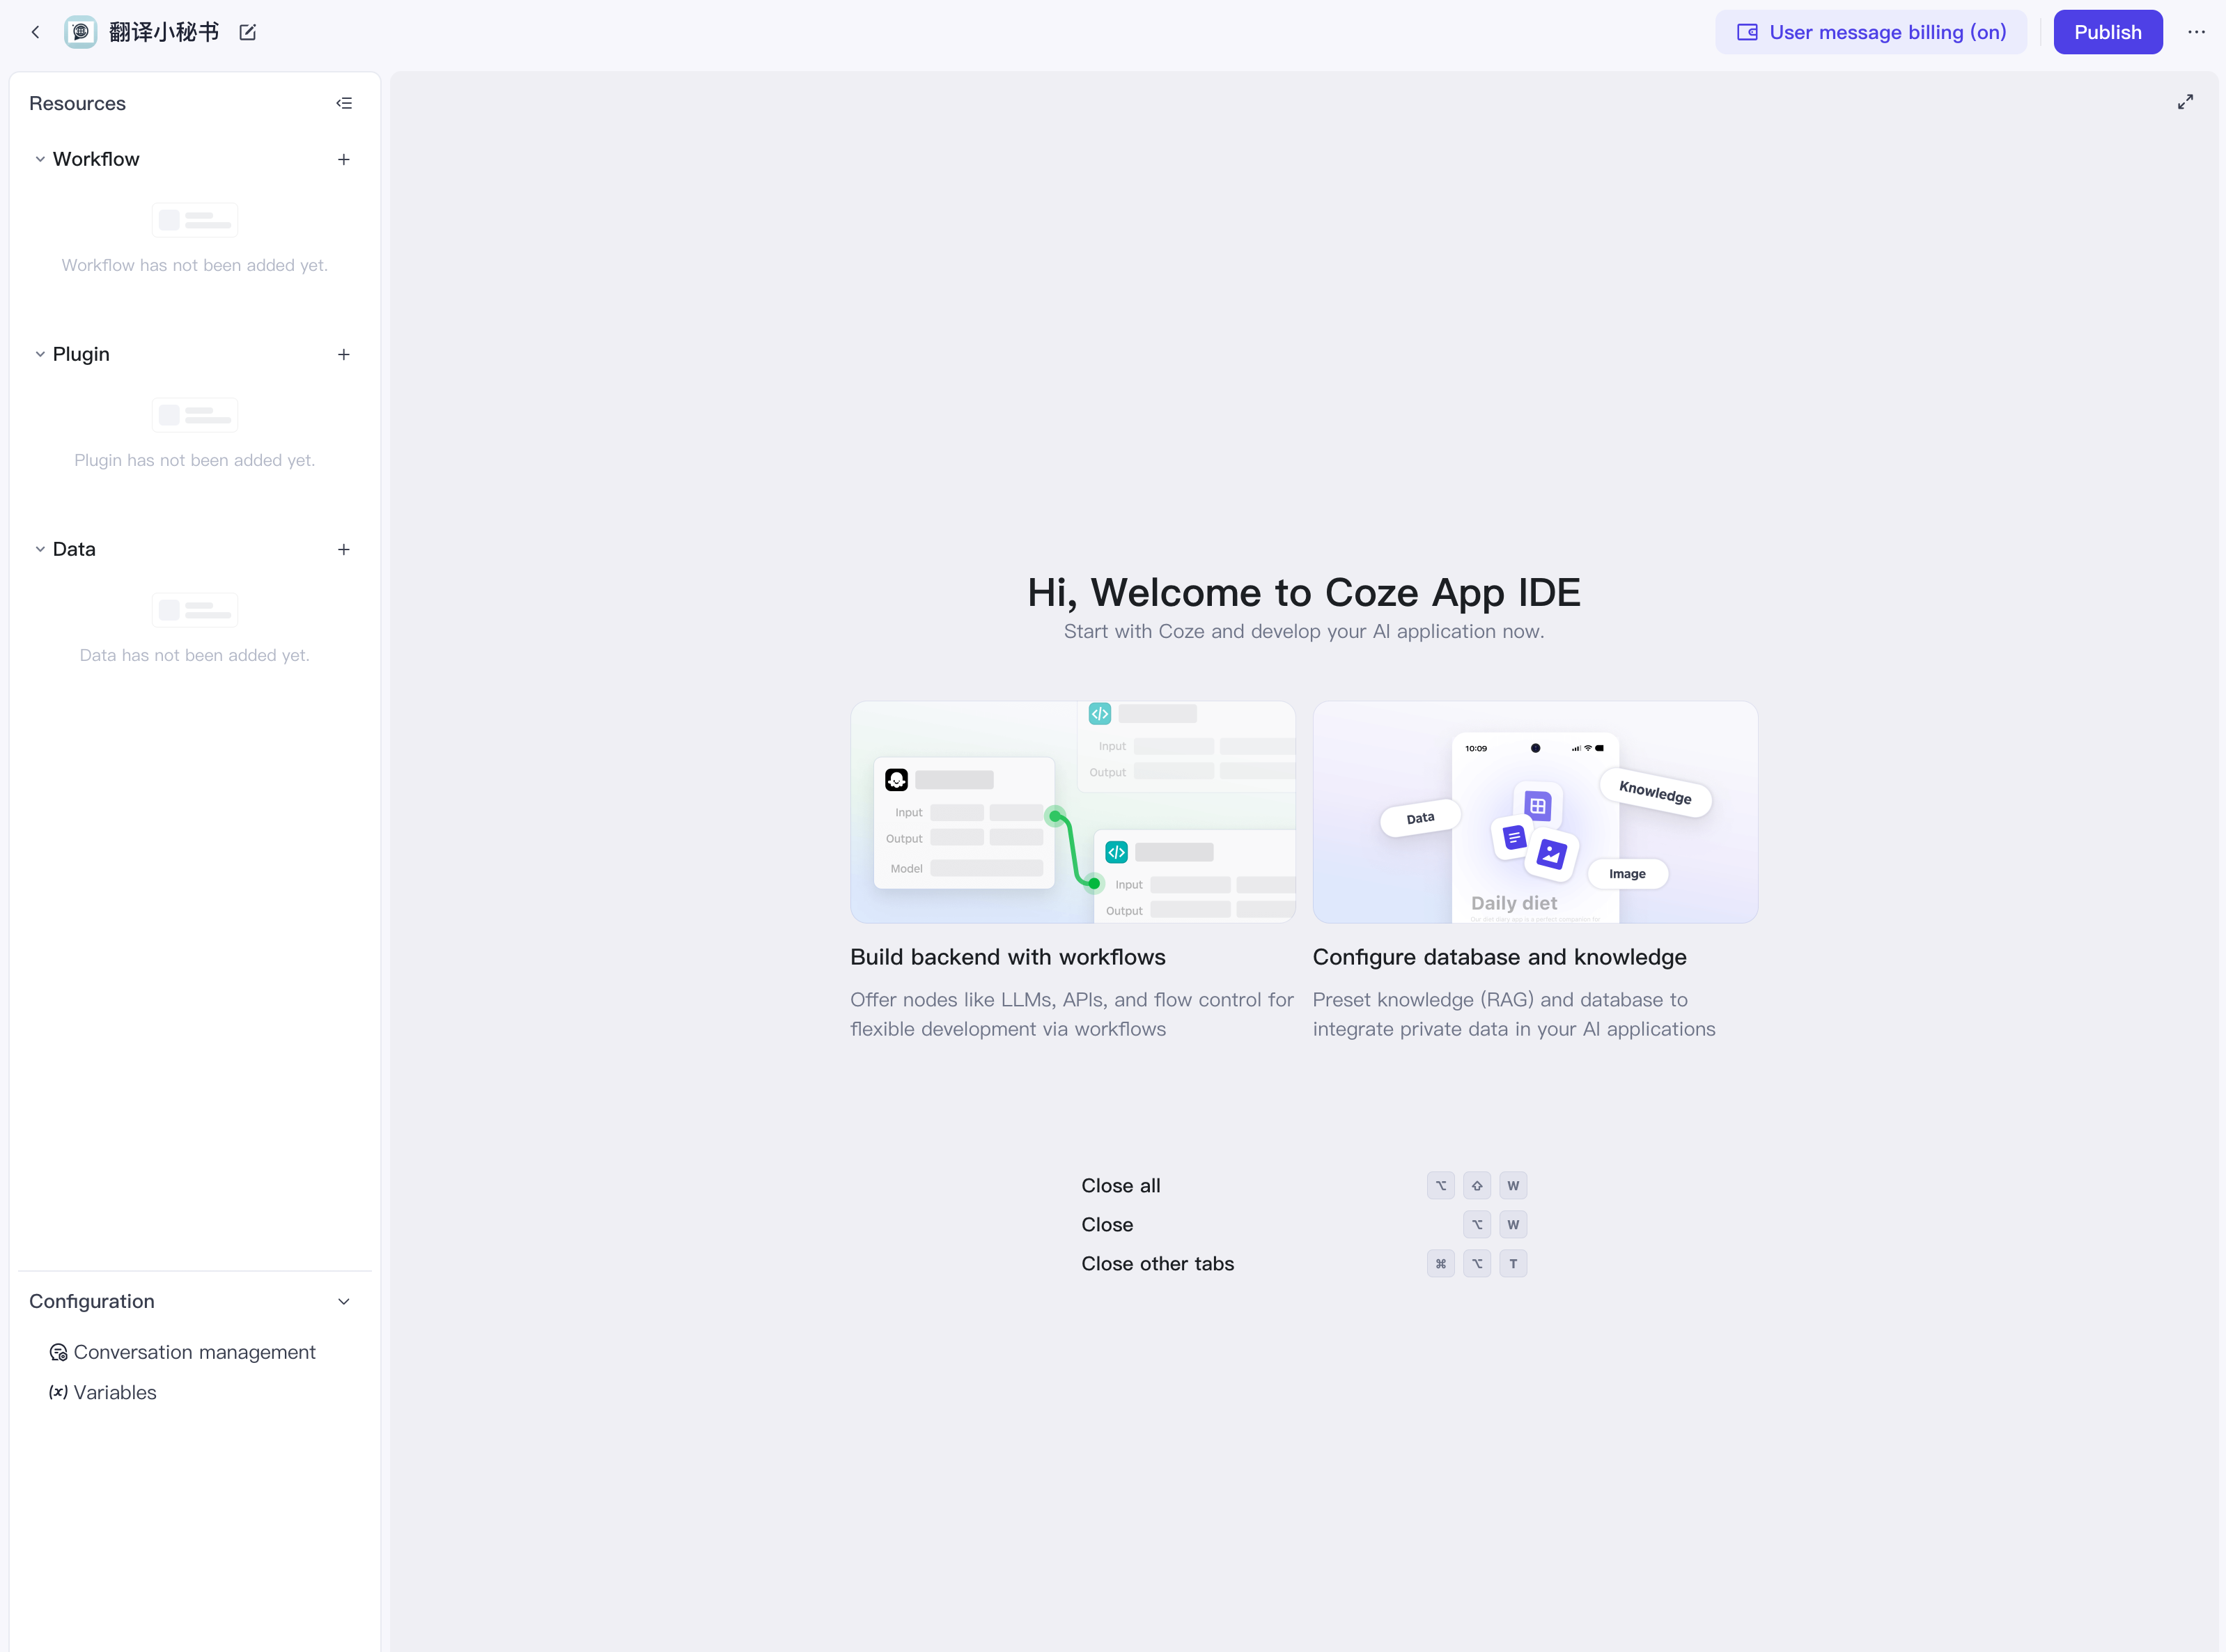Collapse the Plugin section chevron
Image resolution: width=2226 pixels, height=1652 pixels.
[40, 354]
